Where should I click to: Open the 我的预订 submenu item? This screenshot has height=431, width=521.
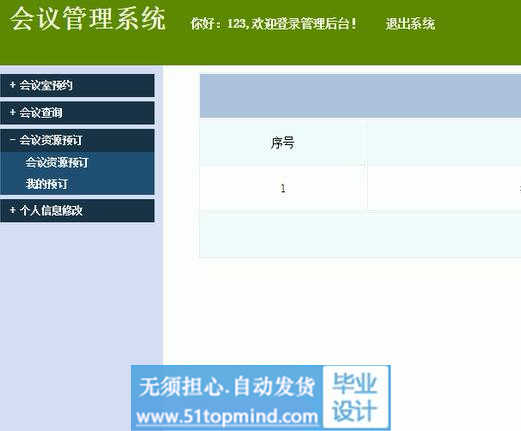[47, 184]
